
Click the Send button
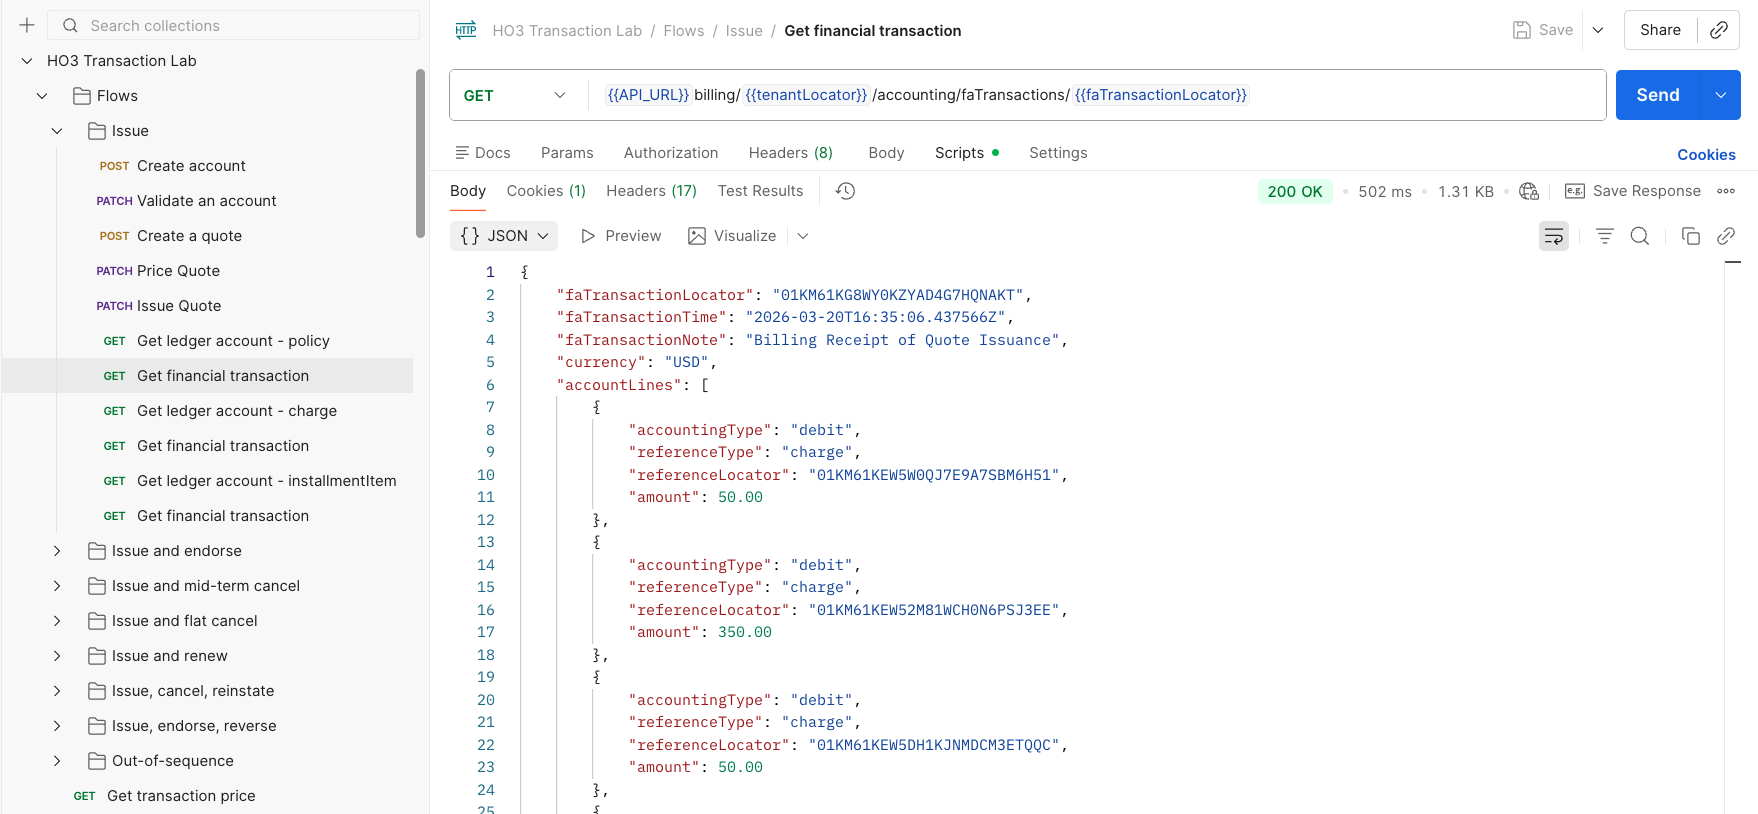pos(1658,95)
